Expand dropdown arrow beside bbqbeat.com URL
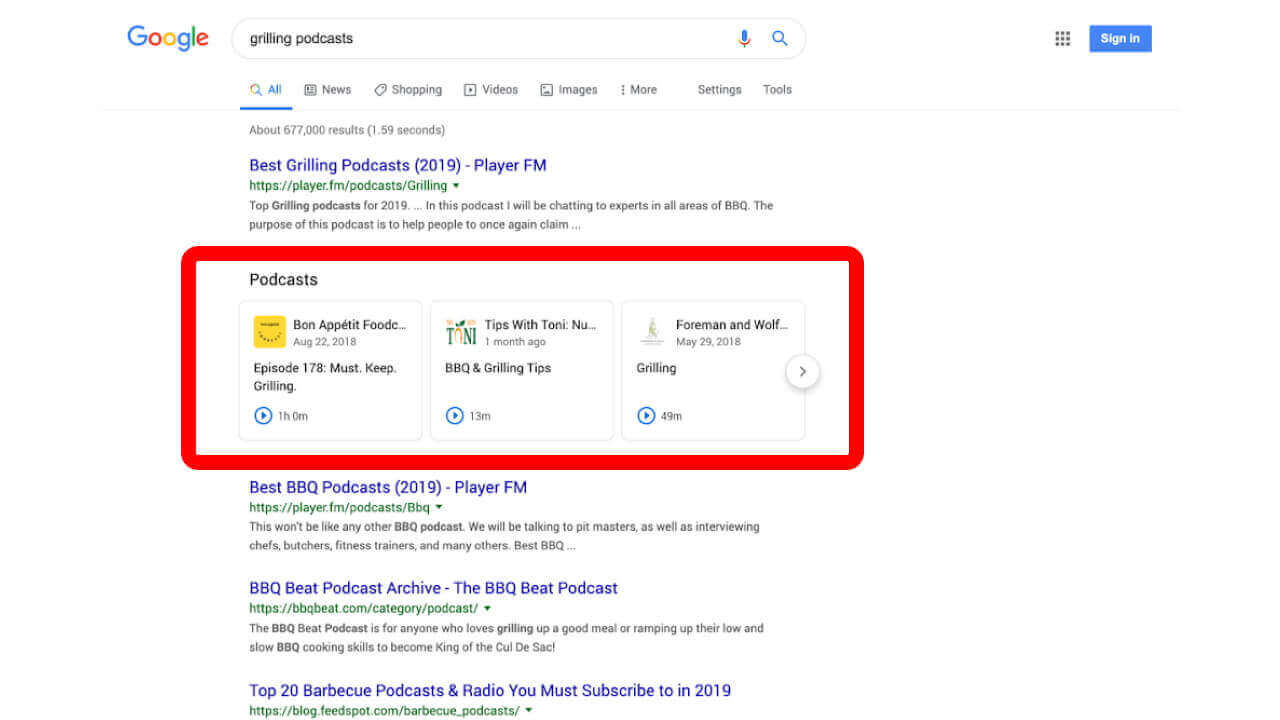 point(487,608)
